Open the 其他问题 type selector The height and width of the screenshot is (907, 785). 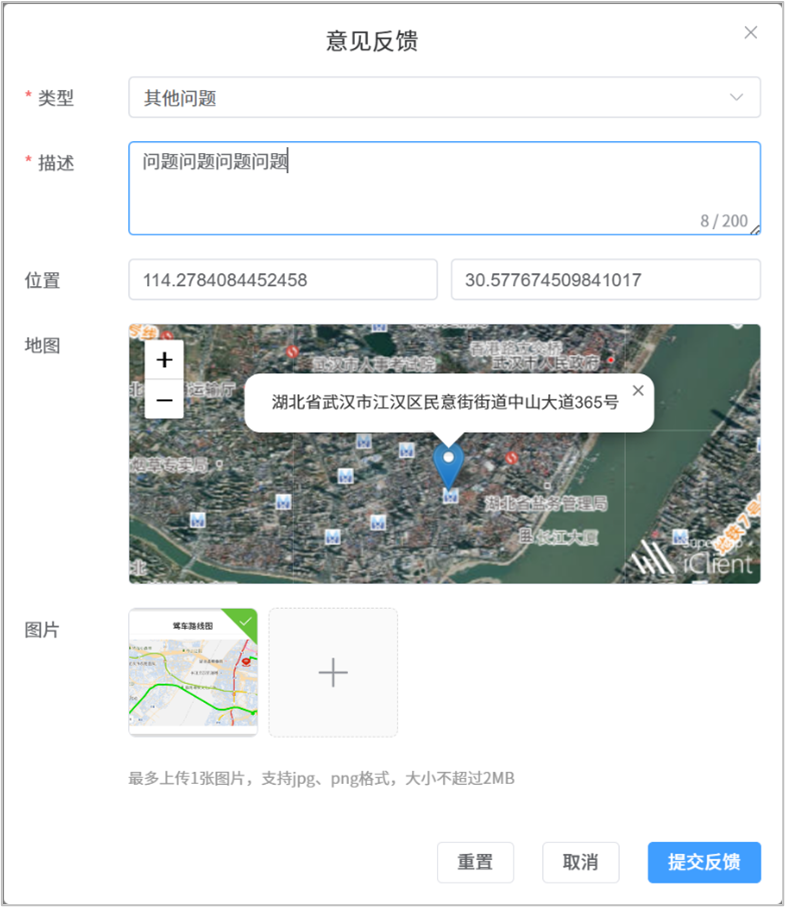pyautogui.click(x=430, y=98)
